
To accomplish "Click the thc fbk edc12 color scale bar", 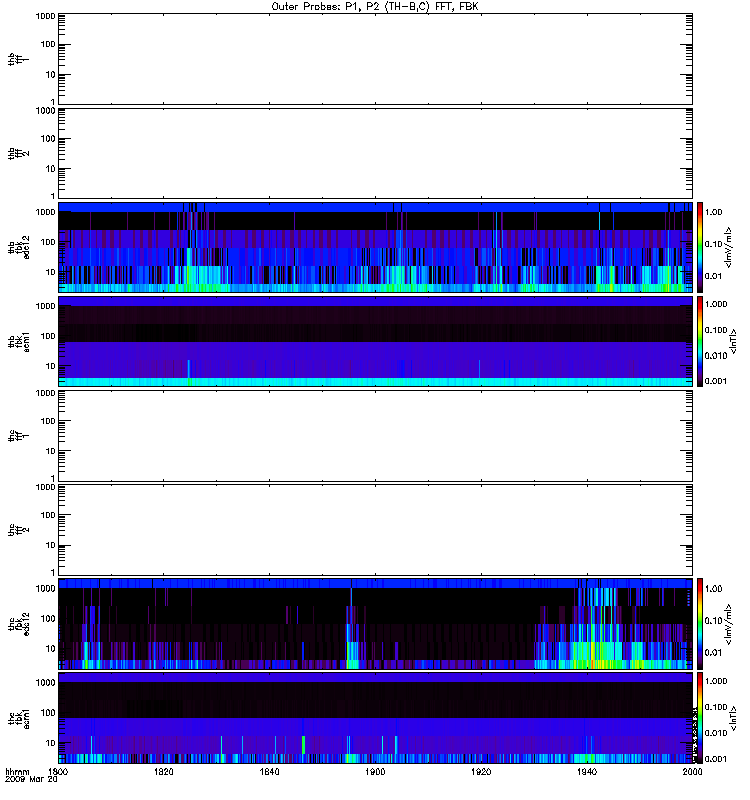I will click(x=700, y=624).
